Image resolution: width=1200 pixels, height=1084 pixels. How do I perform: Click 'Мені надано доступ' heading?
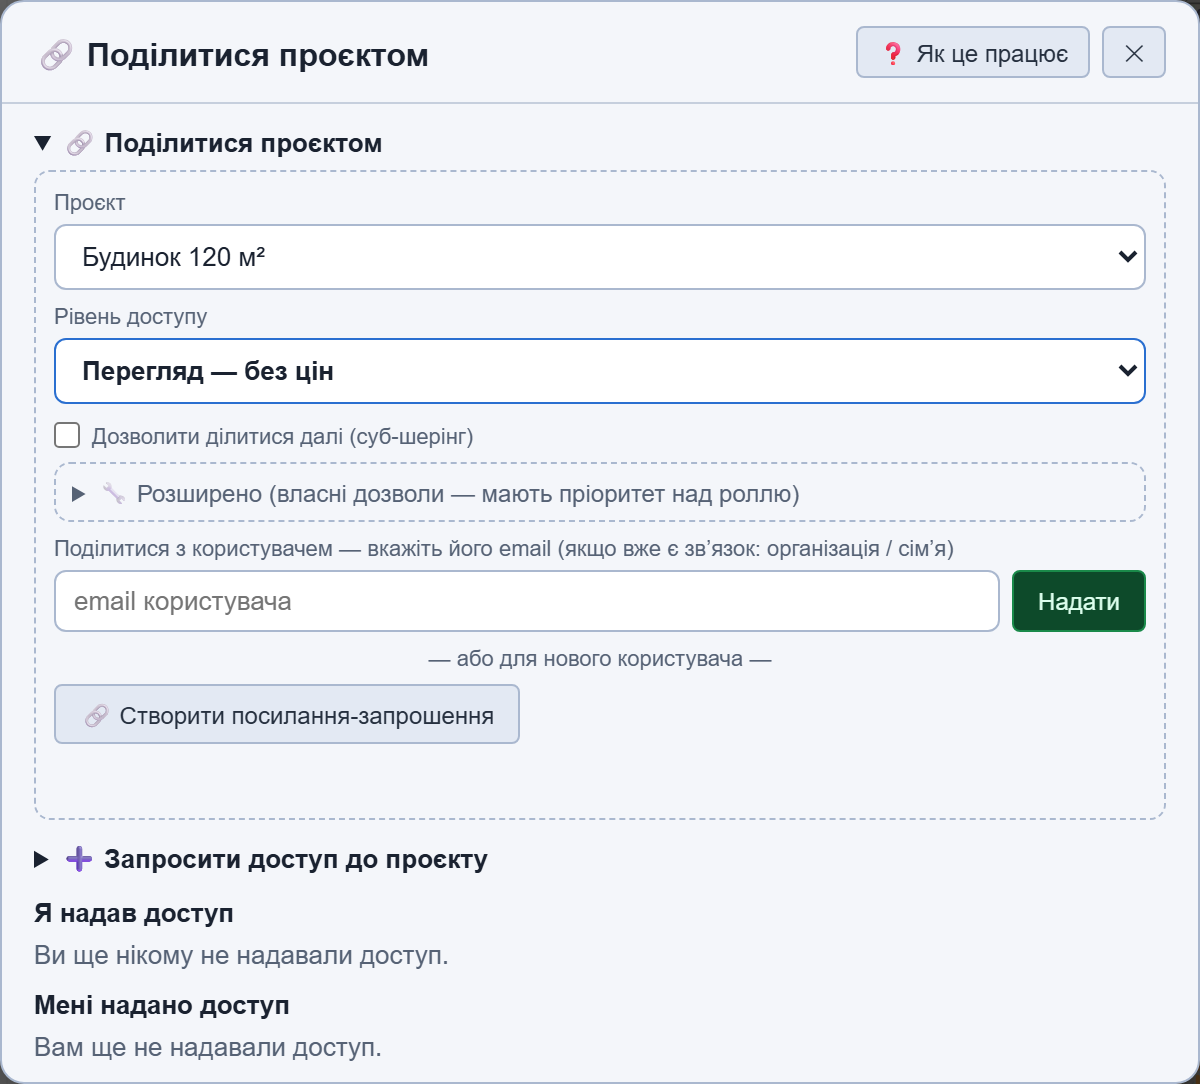click(162, 1005)
